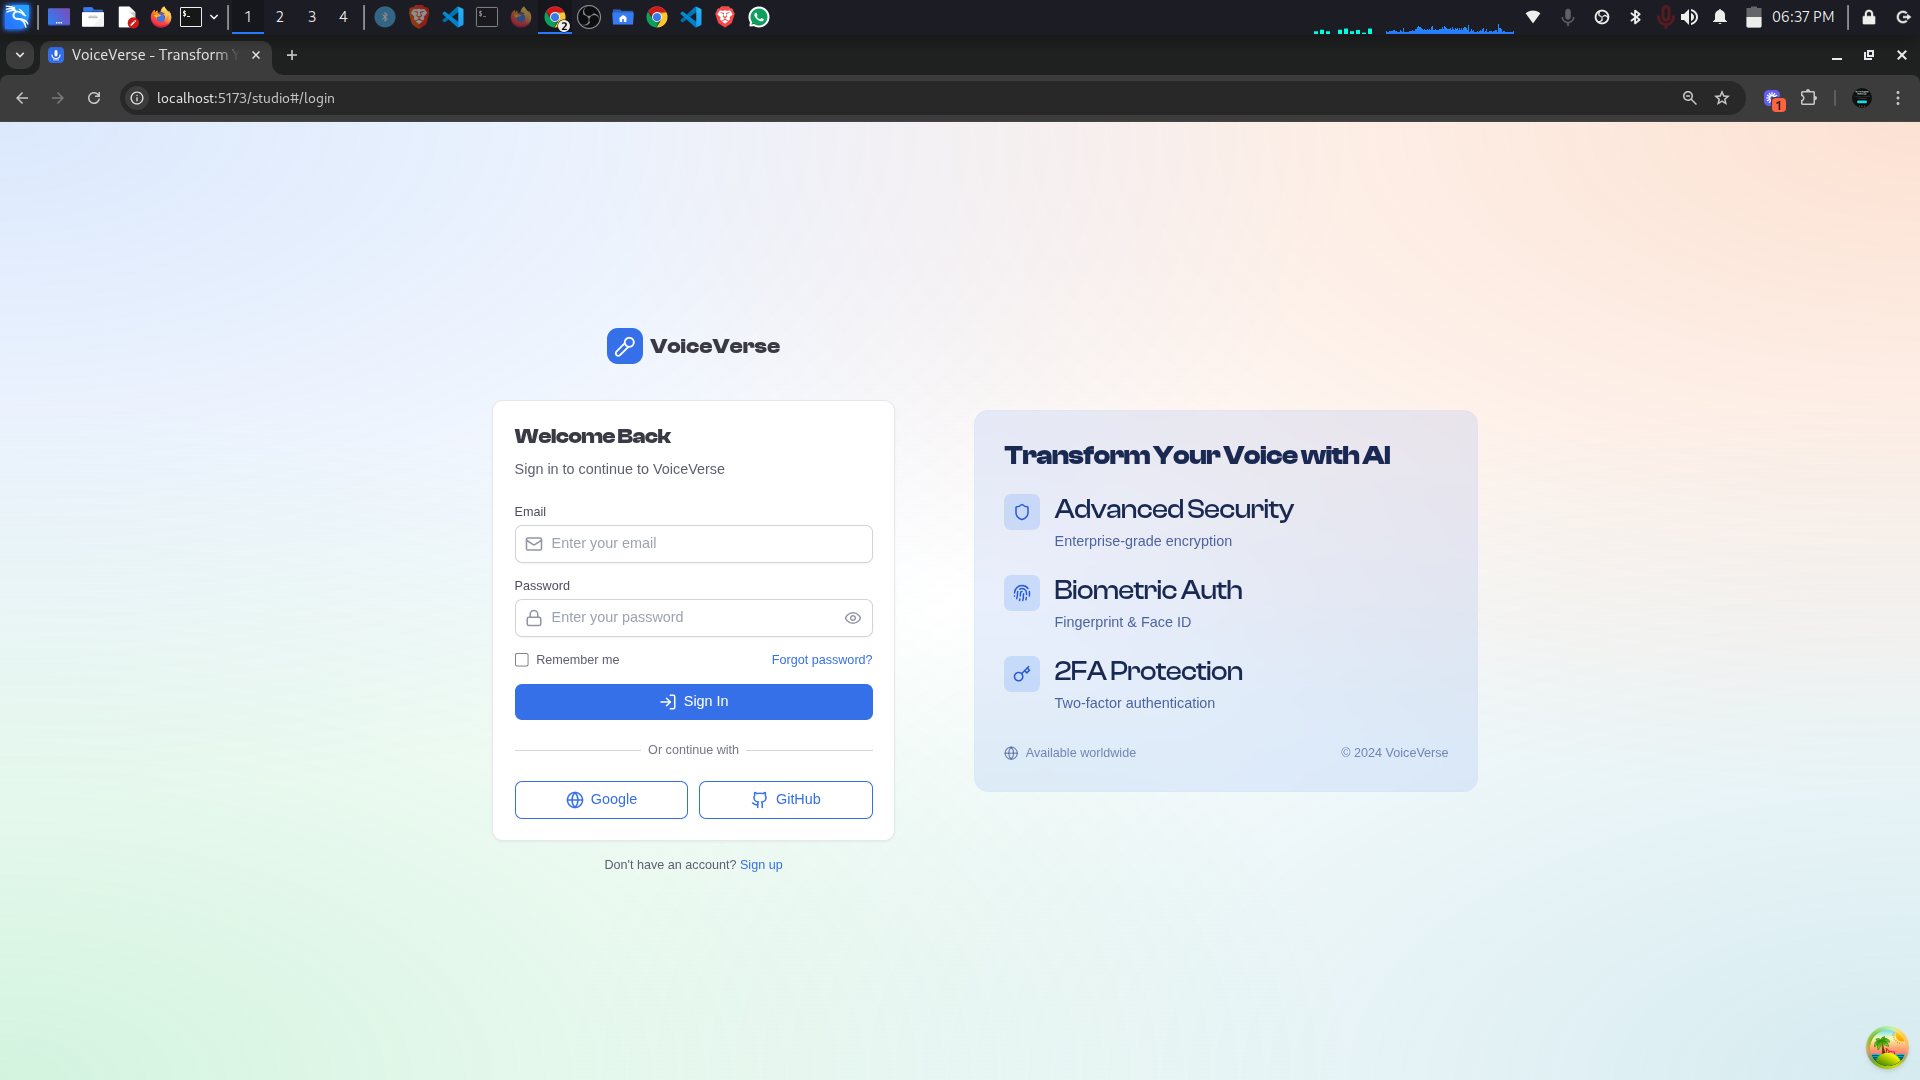
Task: Click the fingerprint Biometric Auth icon
Action: coord(1021,593)
